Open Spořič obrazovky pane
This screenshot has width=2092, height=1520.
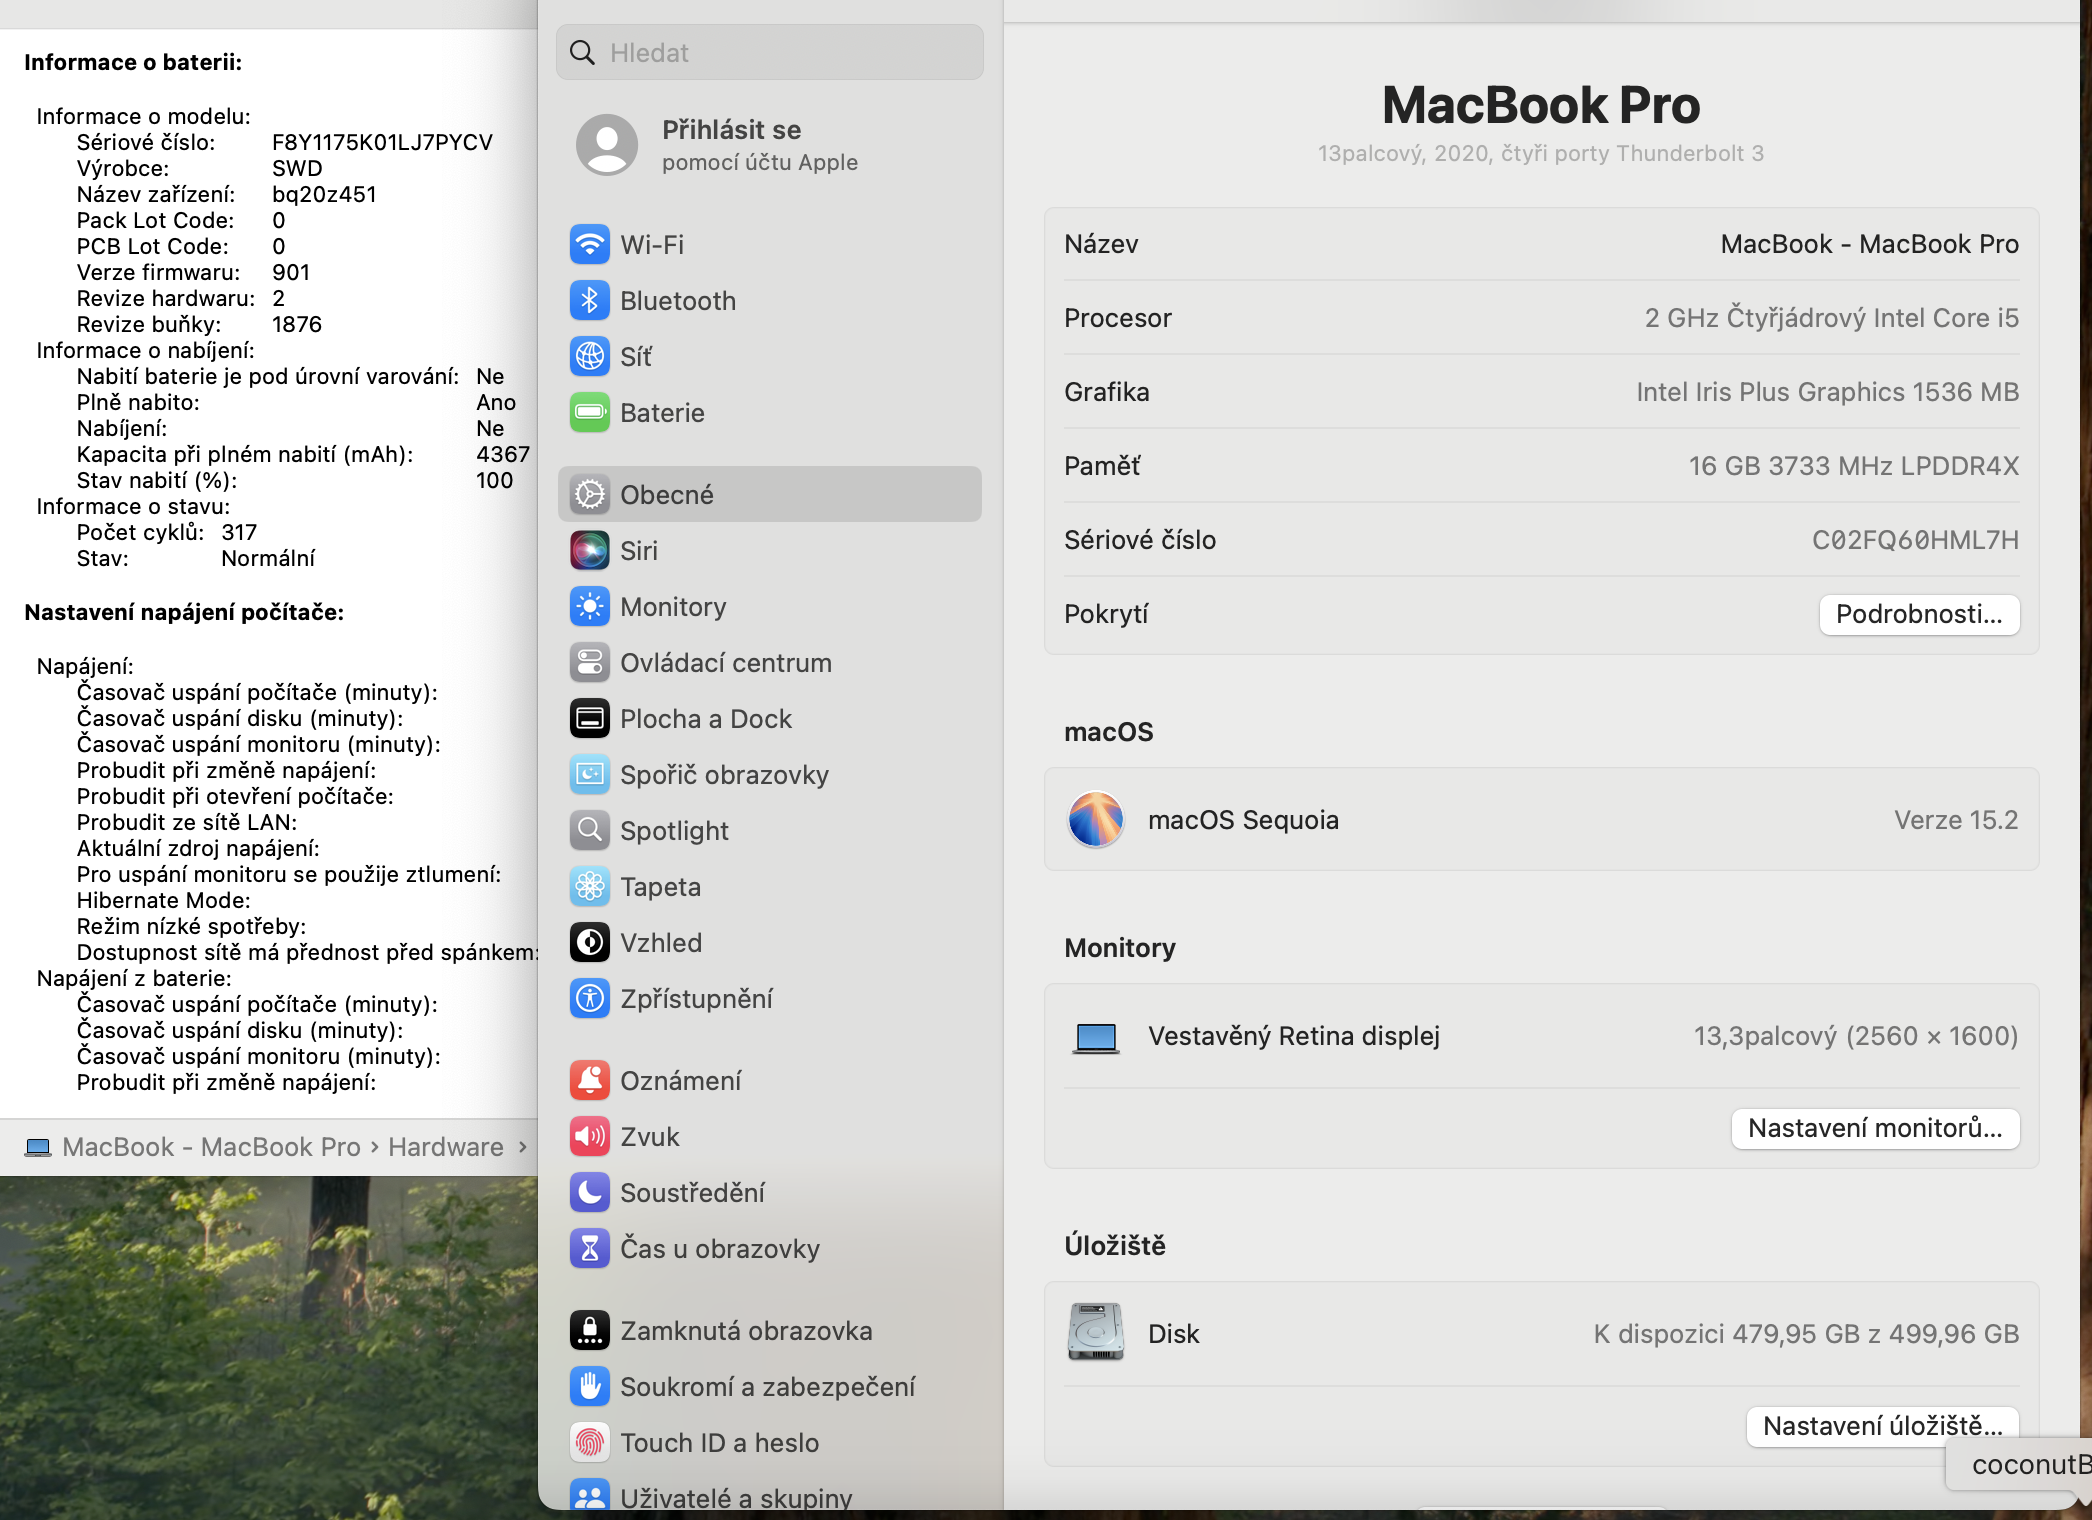(723, 775)
